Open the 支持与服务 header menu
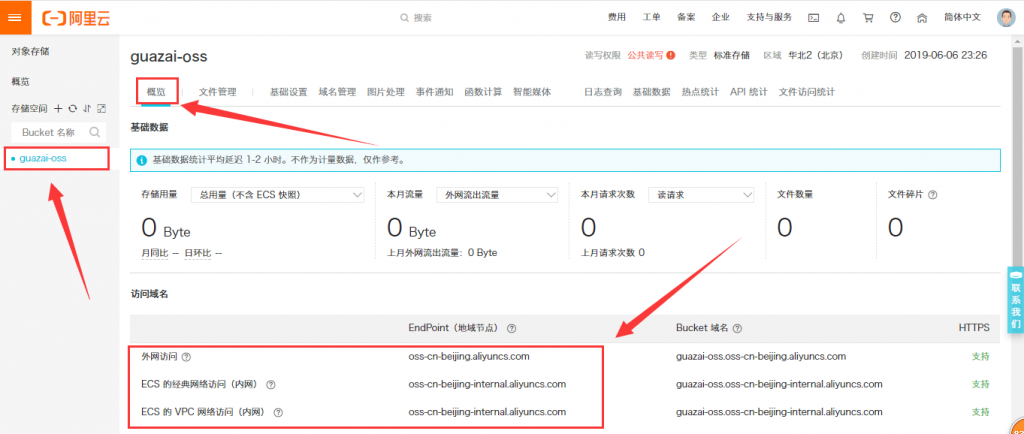 769,18
